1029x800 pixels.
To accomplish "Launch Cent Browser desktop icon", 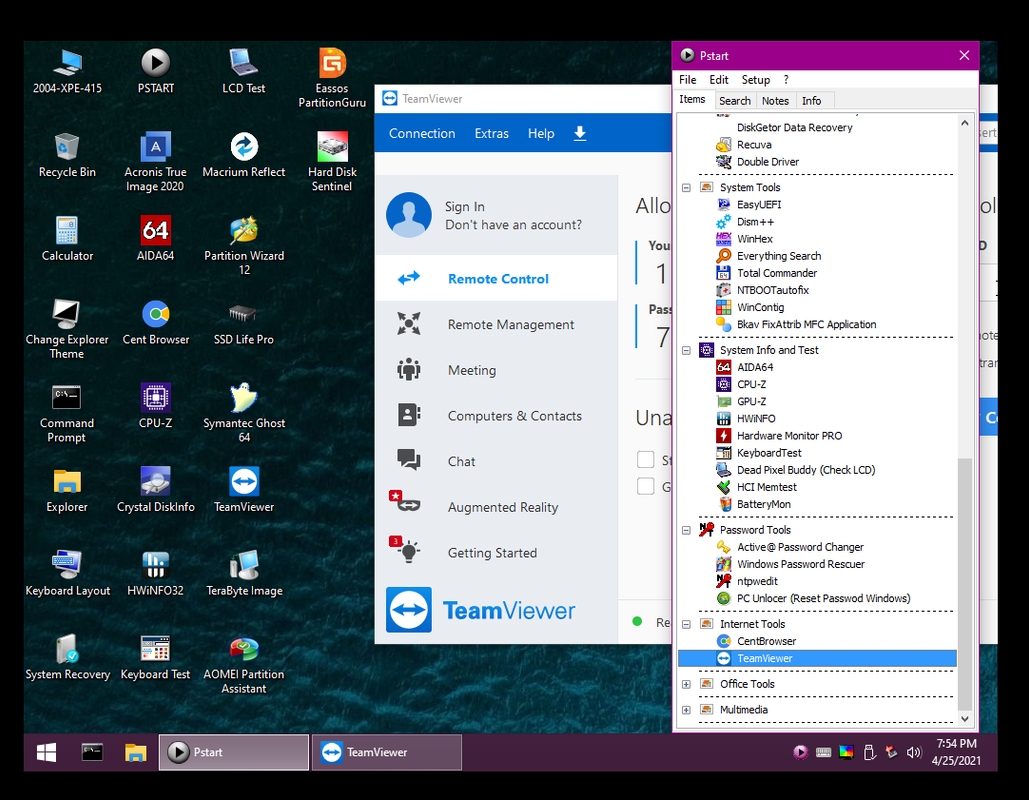I will (156, 322).
